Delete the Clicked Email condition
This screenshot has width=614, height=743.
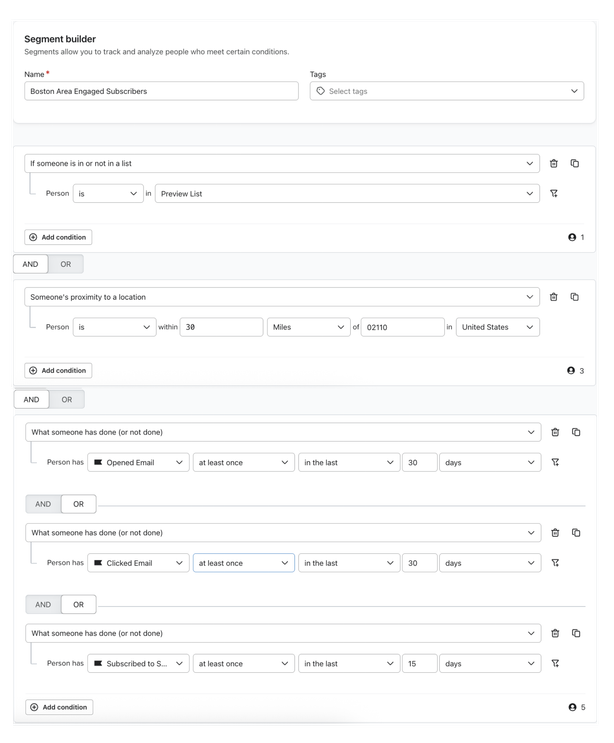(555, 533)
